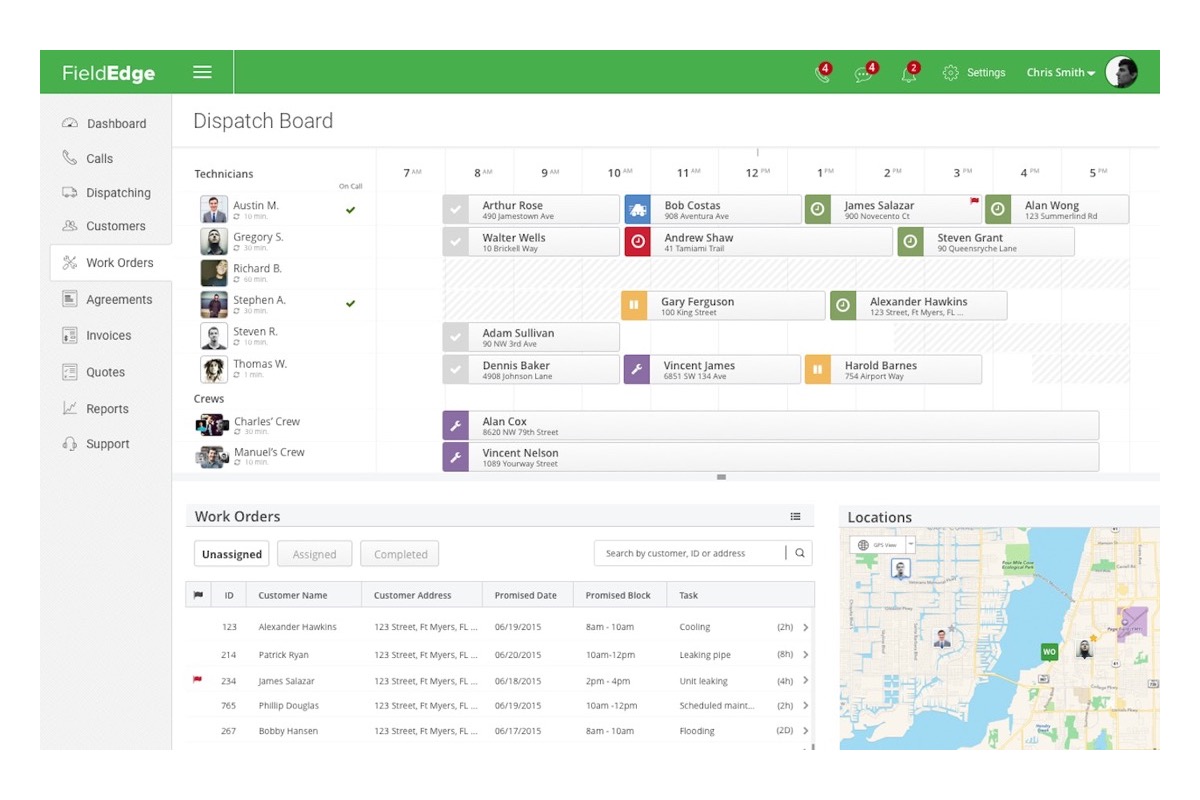Viewport: 1200px width, 800px height.
Task: Click Chris Smith profile avatar
Action: point(1122,72)
